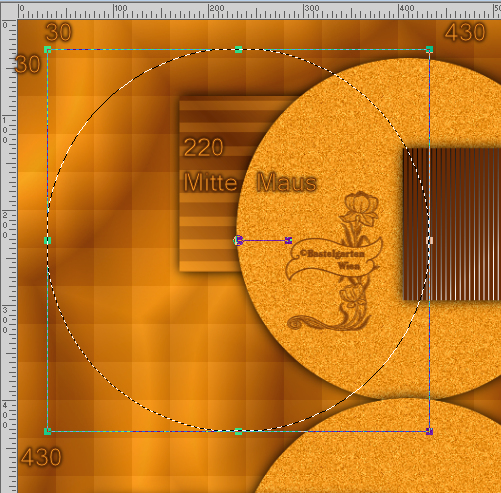
Task: Click the top-center edge selection handle
Action: click(x=238, y=50)
